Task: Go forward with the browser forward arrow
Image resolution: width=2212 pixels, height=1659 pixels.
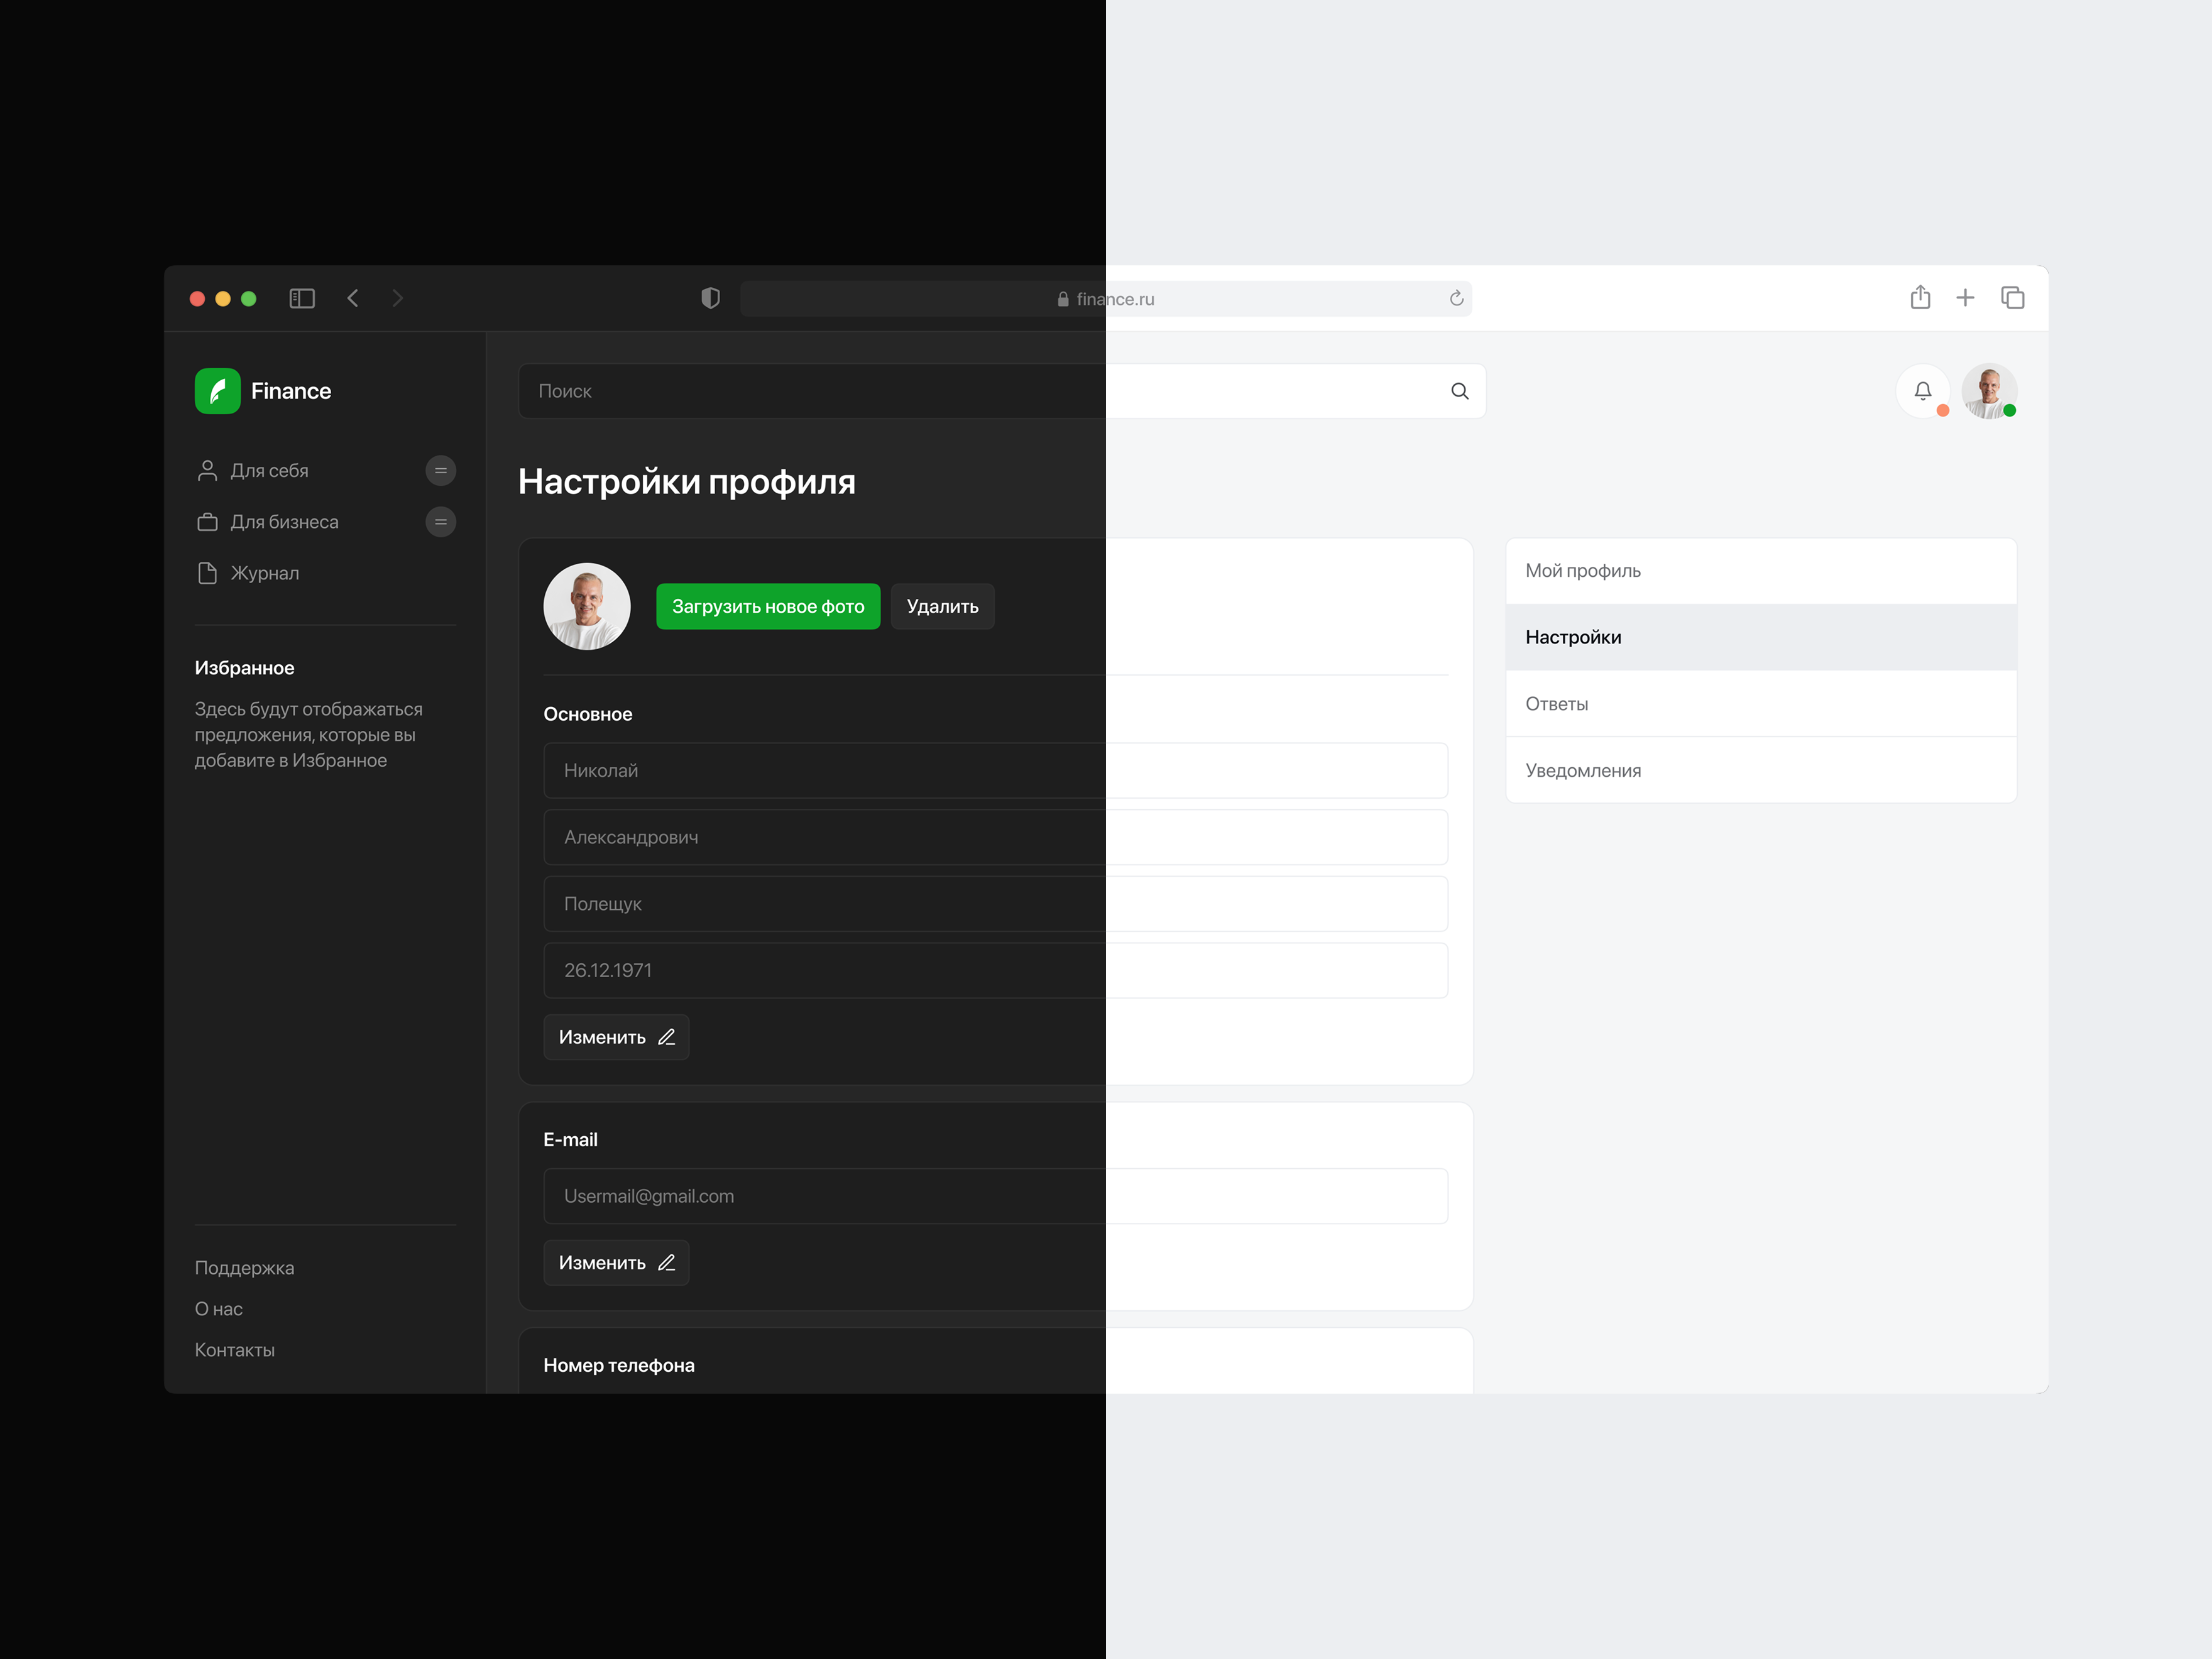Action: coord(398,298)
